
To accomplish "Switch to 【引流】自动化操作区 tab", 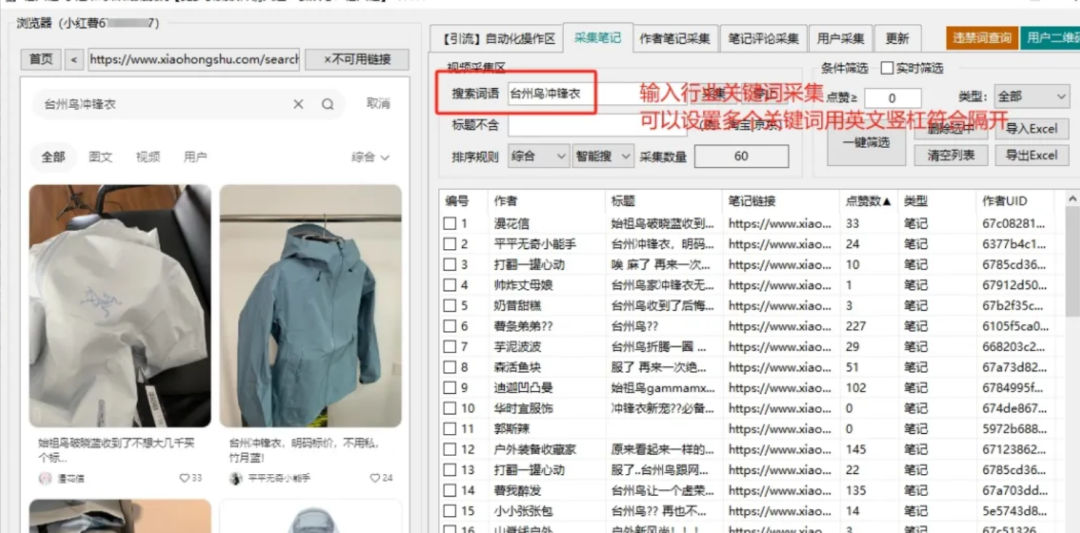I will click(495, 39).
